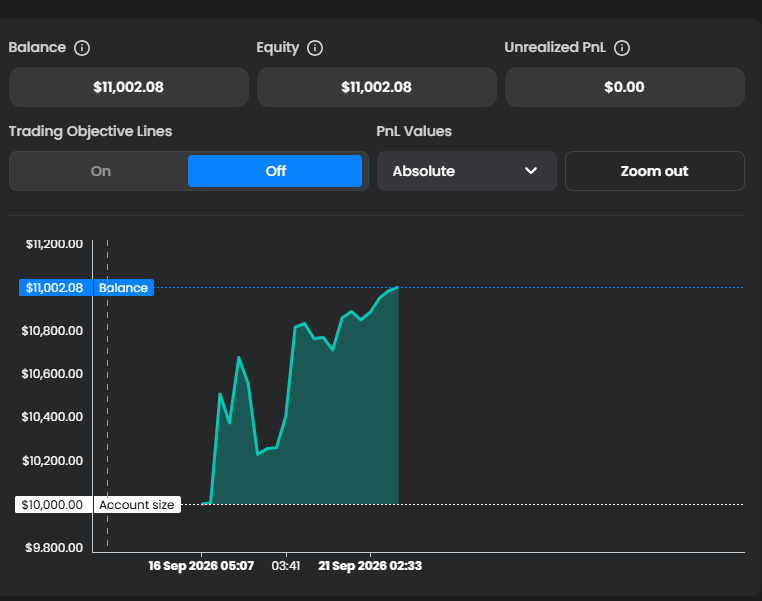This screenshot has height=601, width=762.
Task: Click the Account size chart label
Action: 137,505
